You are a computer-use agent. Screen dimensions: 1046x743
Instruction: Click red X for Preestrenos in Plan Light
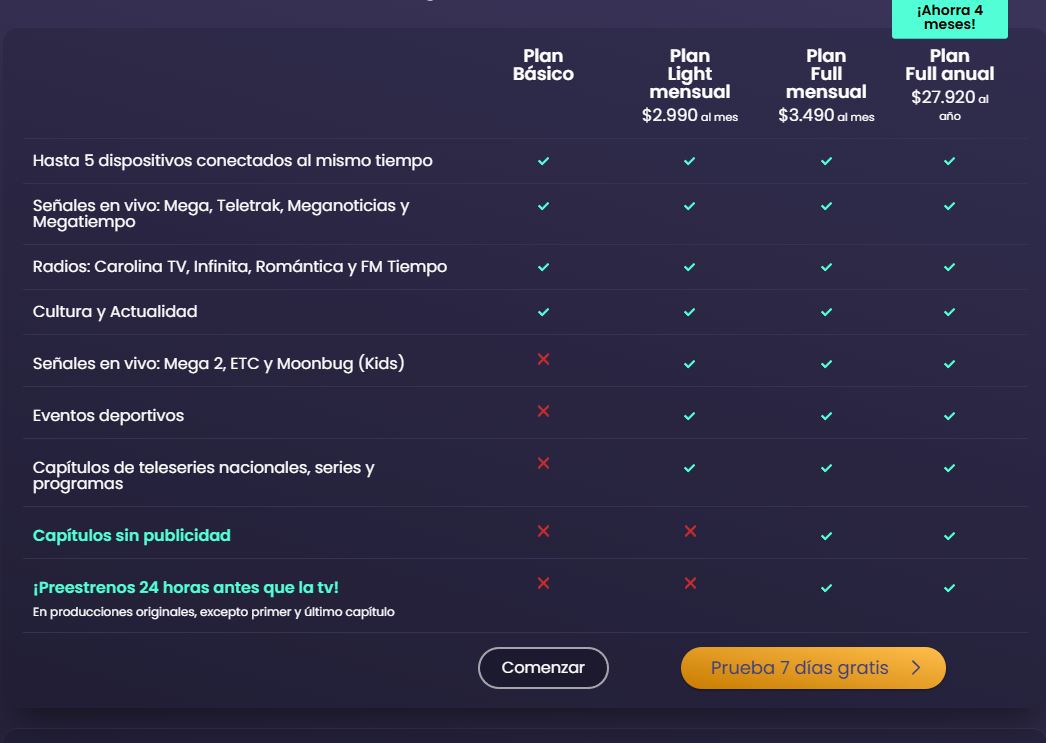[690, 583]
